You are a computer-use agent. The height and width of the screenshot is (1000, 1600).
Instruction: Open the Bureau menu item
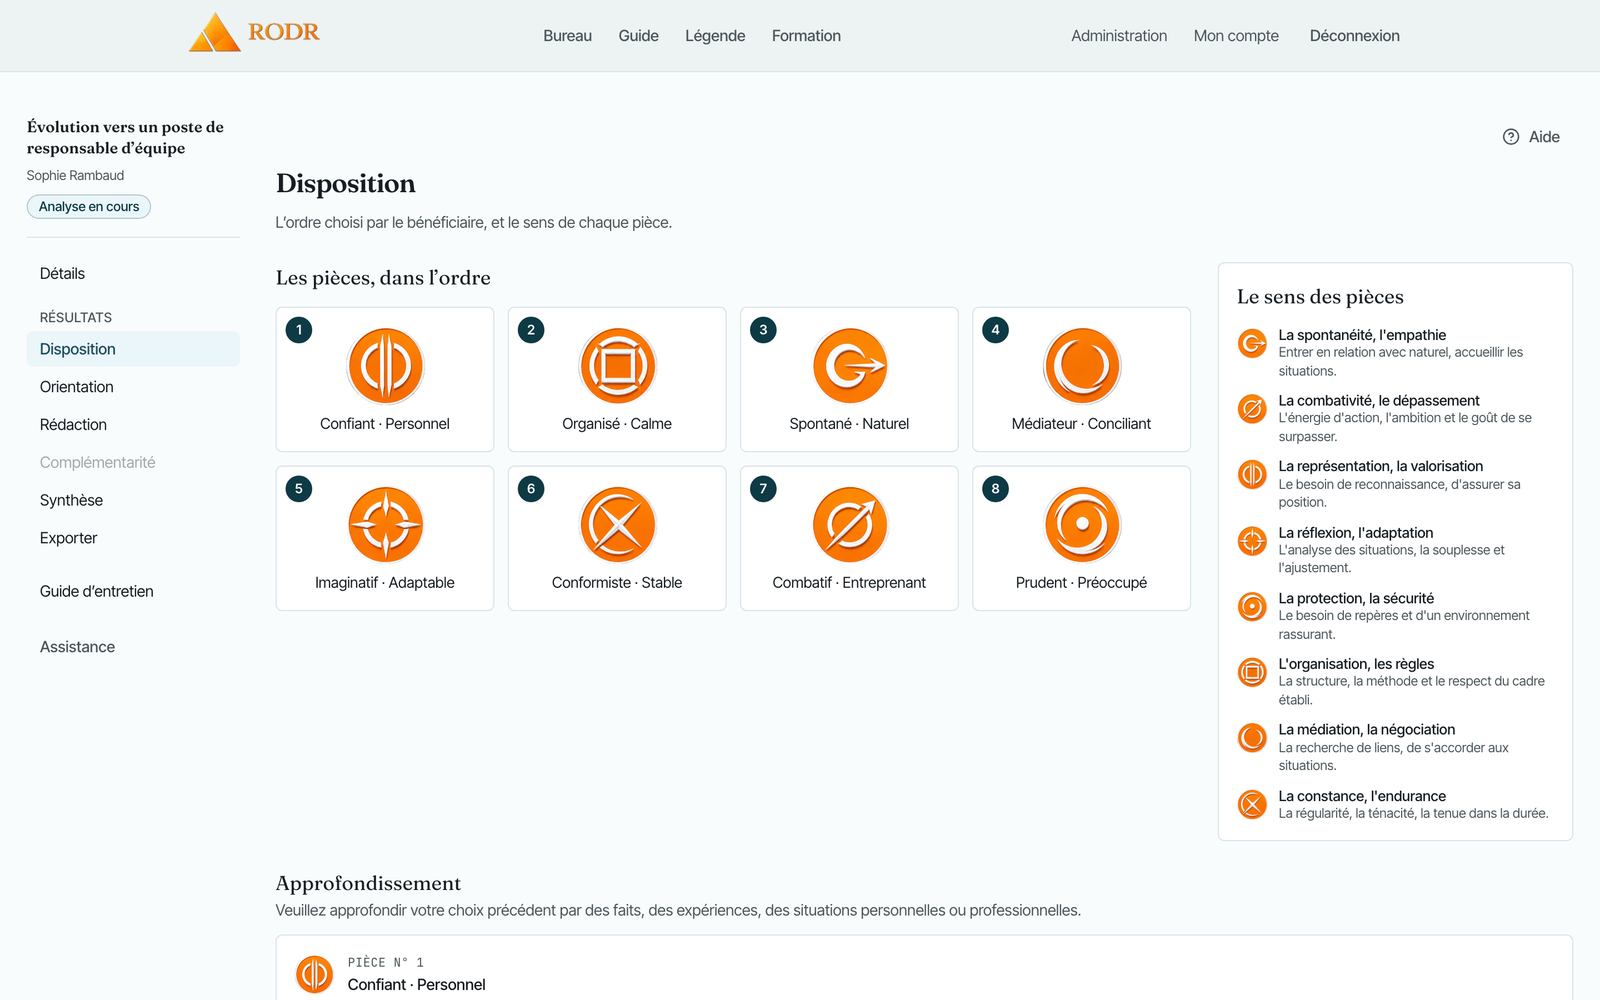click(x=567, y=36)
